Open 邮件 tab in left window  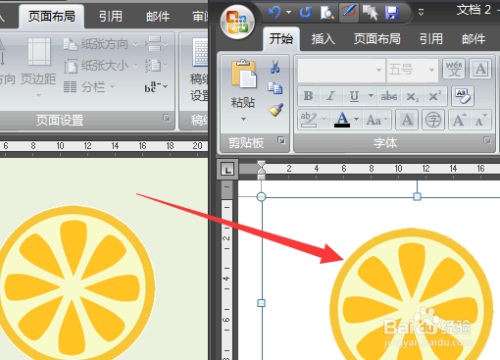pyautogui.click(x=158, y=16)
